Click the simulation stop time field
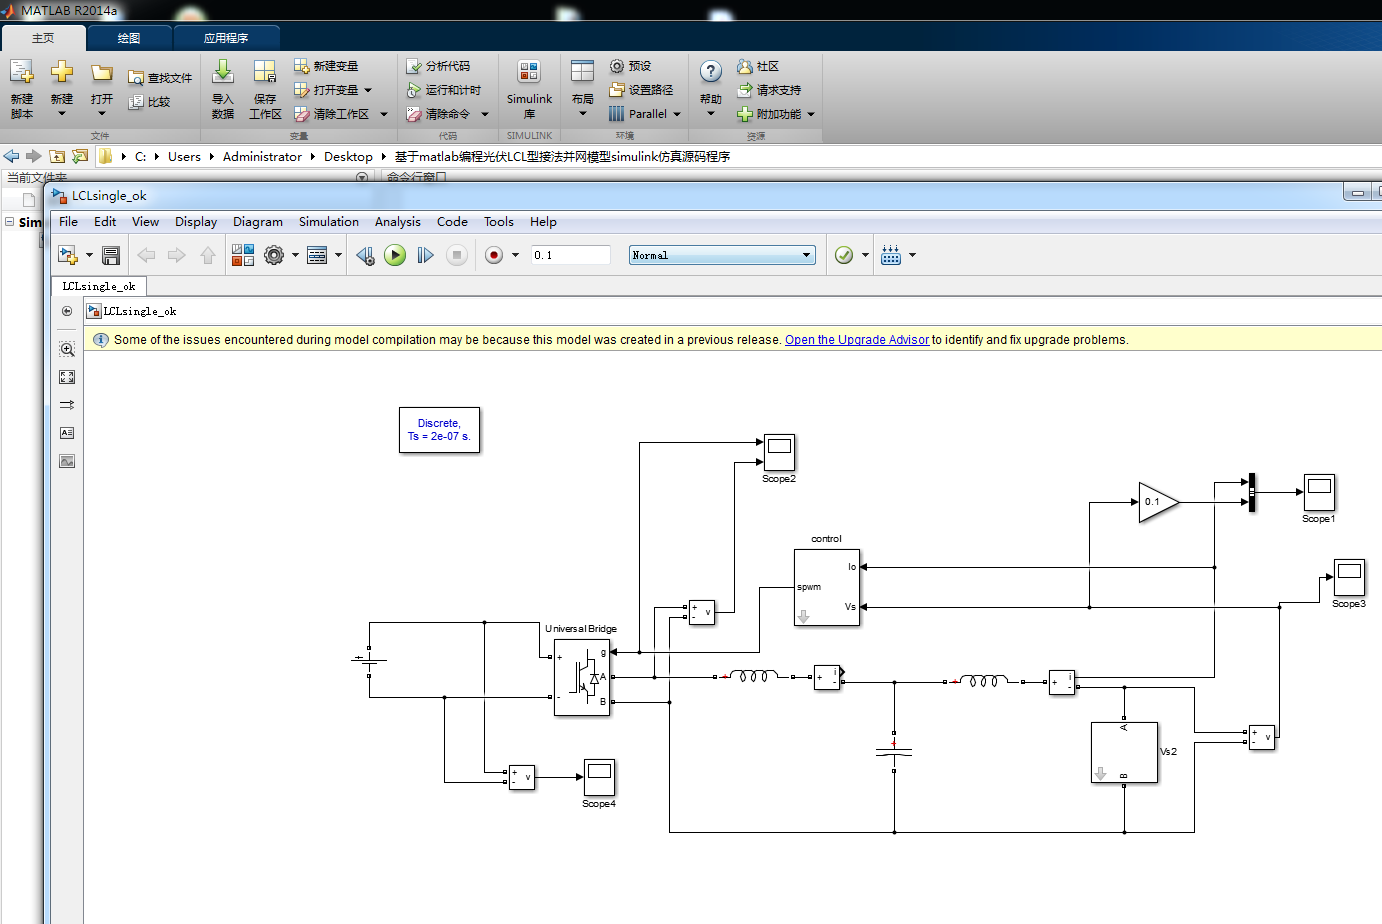This screenshot has height=924, width=1382. [570, 256]
